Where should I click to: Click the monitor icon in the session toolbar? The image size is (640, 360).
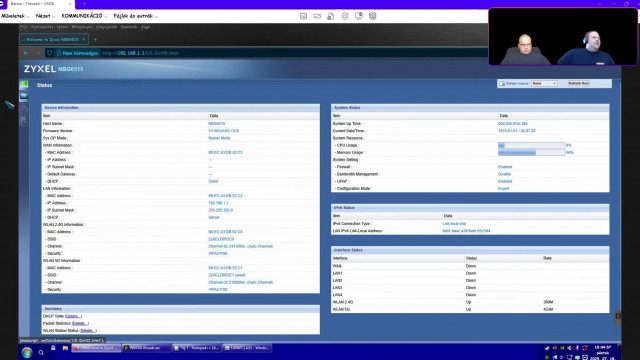pyautogui.click(x=359, y=16)
